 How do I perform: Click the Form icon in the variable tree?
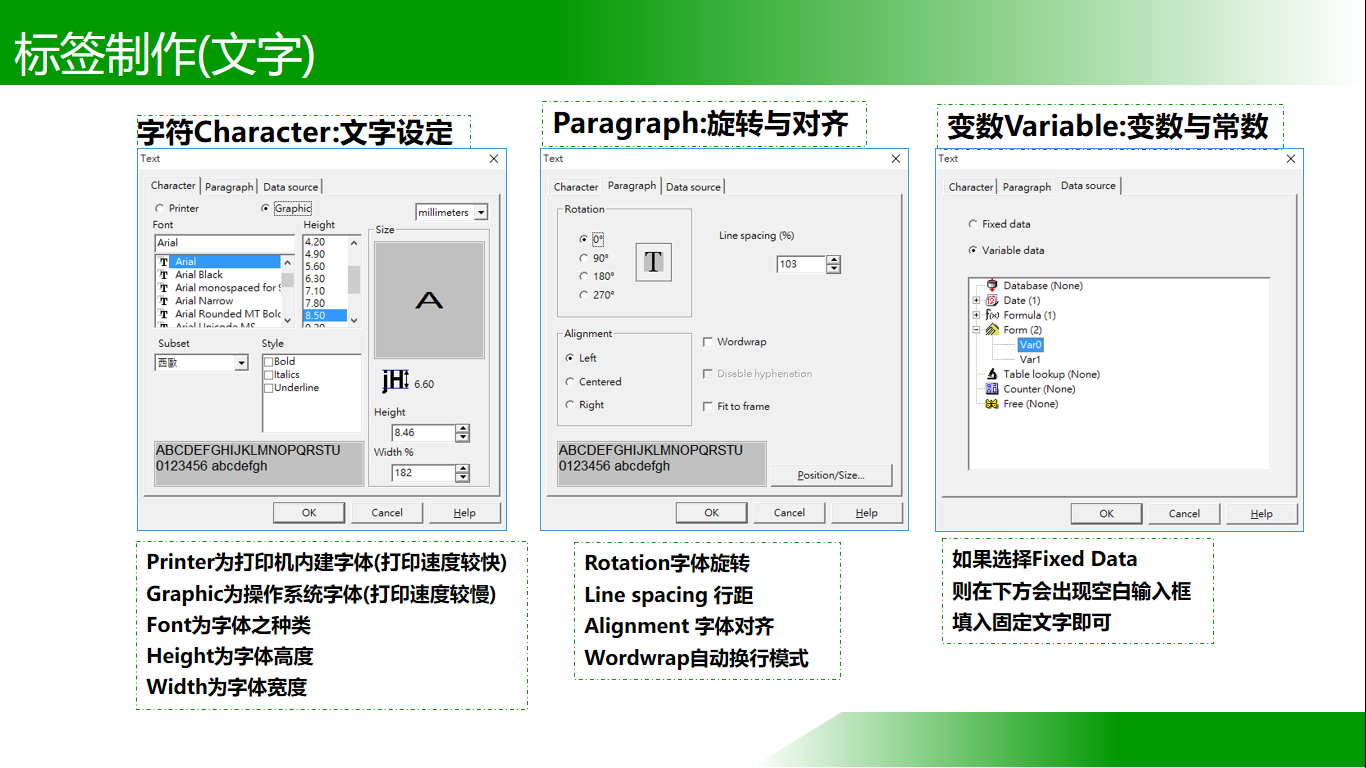[992, 330]
